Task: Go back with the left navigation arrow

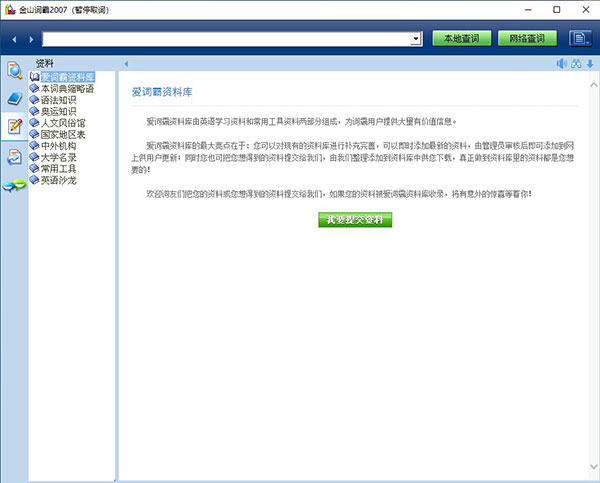Action: tap(14, 39)
